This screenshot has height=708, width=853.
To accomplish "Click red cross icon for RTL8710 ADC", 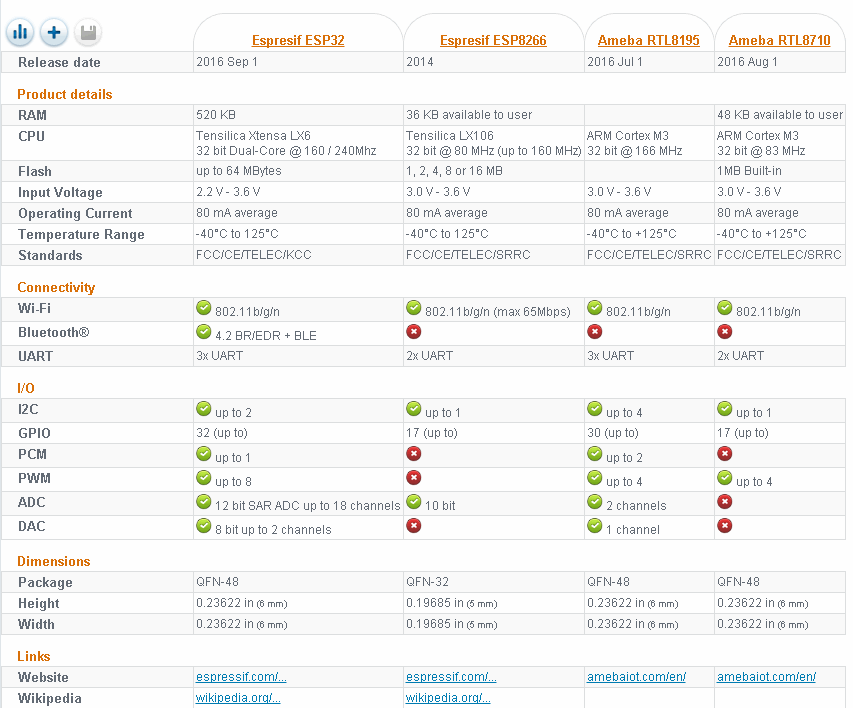I will 725,502.
